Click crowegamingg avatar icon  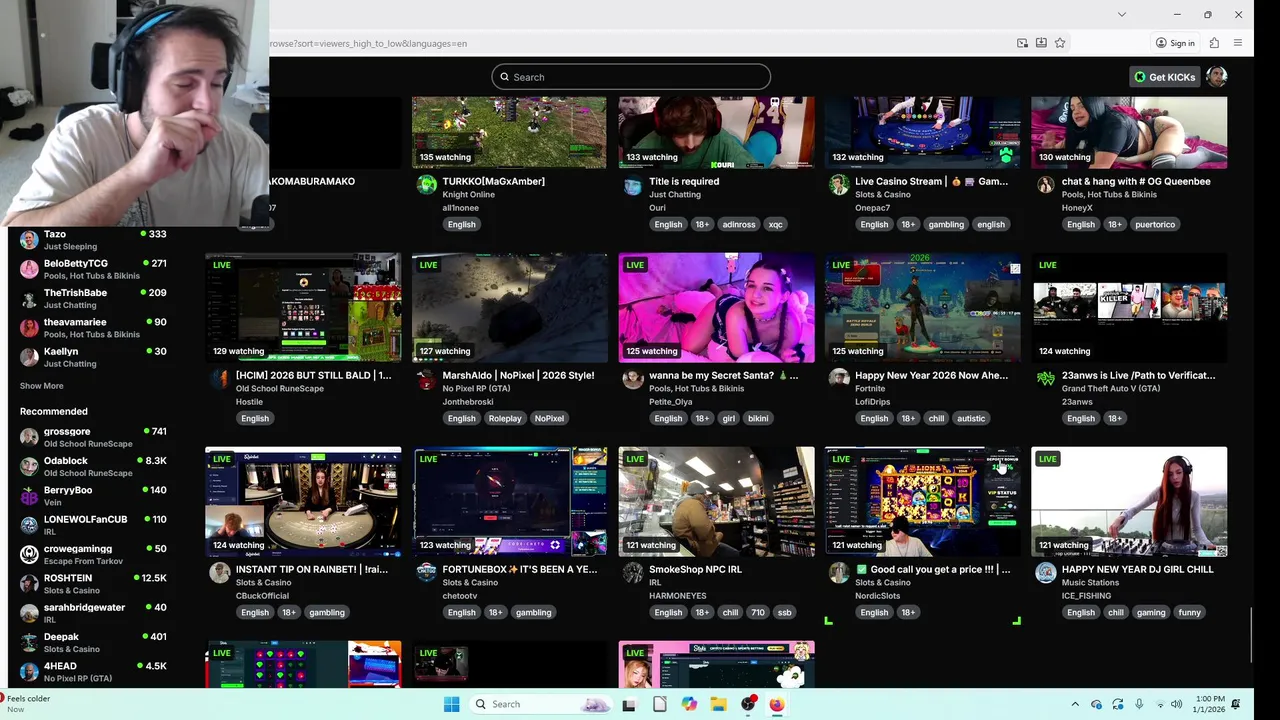coord(29,554)
